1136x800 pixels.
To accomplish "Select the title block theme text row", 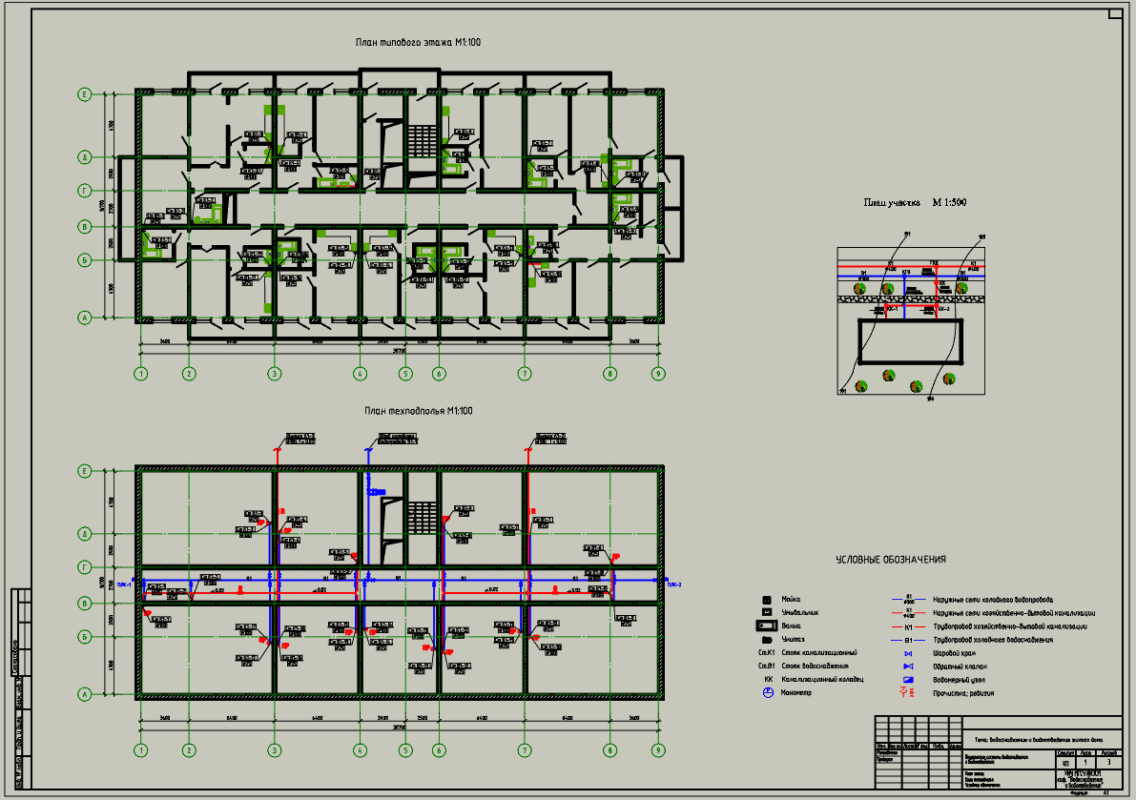I will 1040,738.
